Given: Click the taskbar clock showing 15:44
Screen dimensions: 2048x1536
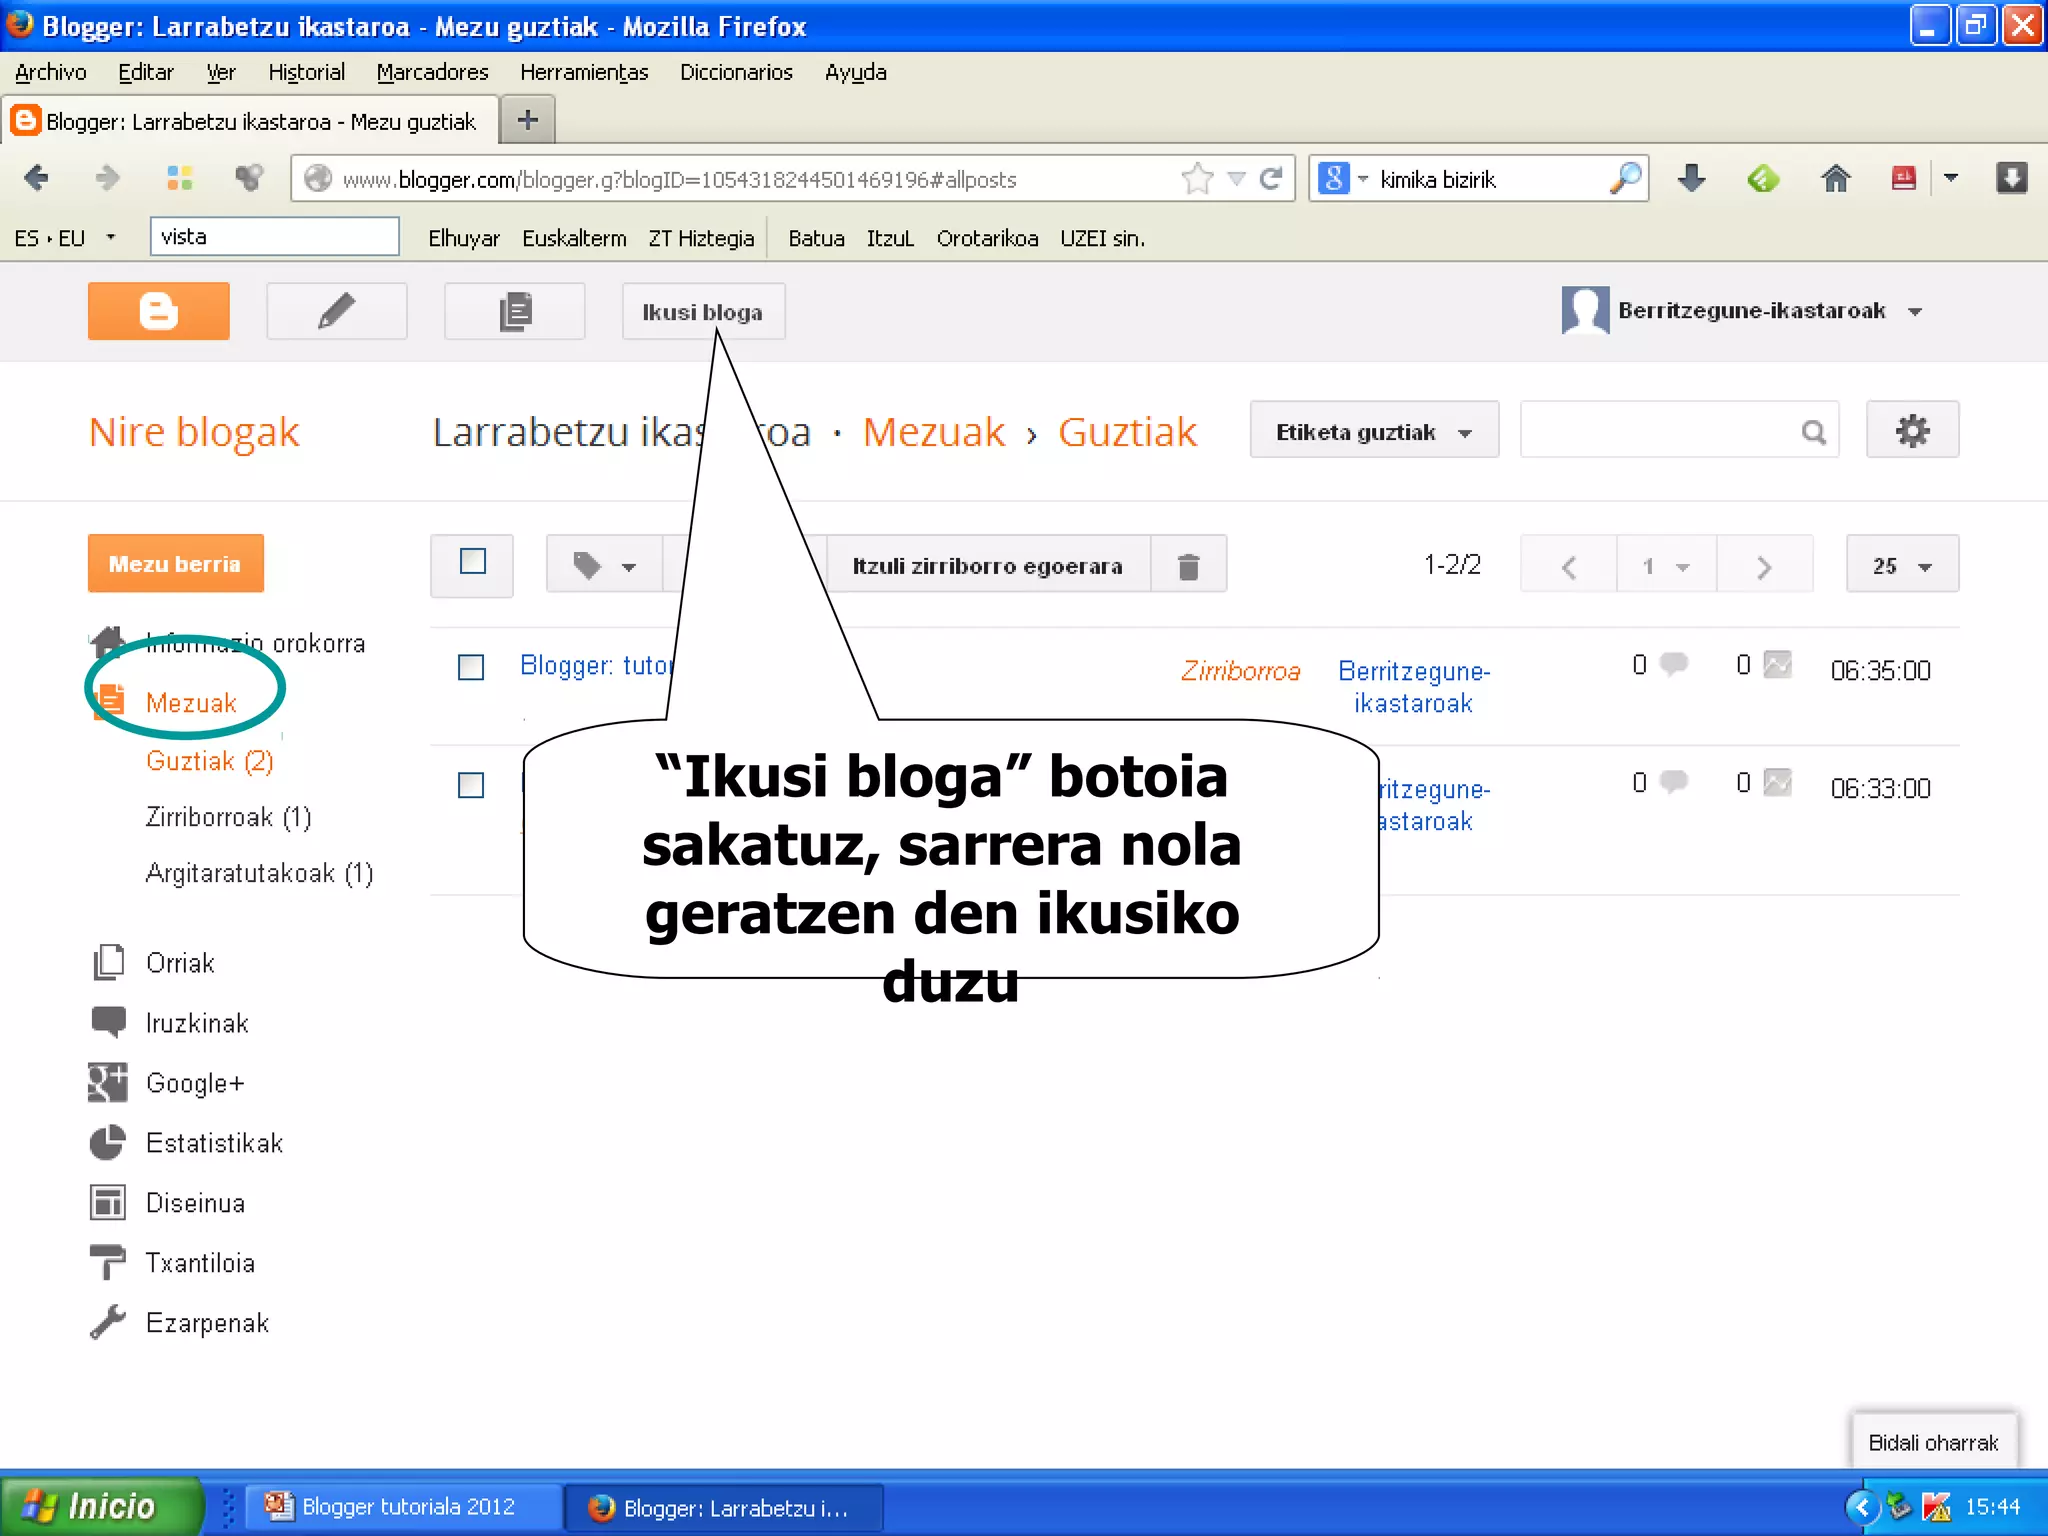Looking at the screenshot, I should click(x=1992, y=1506).
